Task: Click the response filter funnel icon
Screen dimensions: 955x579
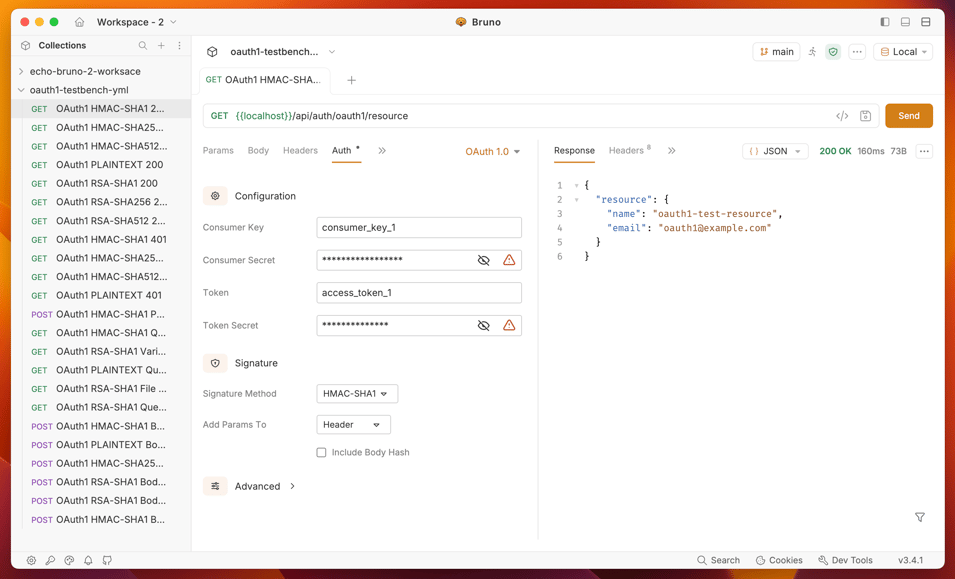Action: point(920,517)
